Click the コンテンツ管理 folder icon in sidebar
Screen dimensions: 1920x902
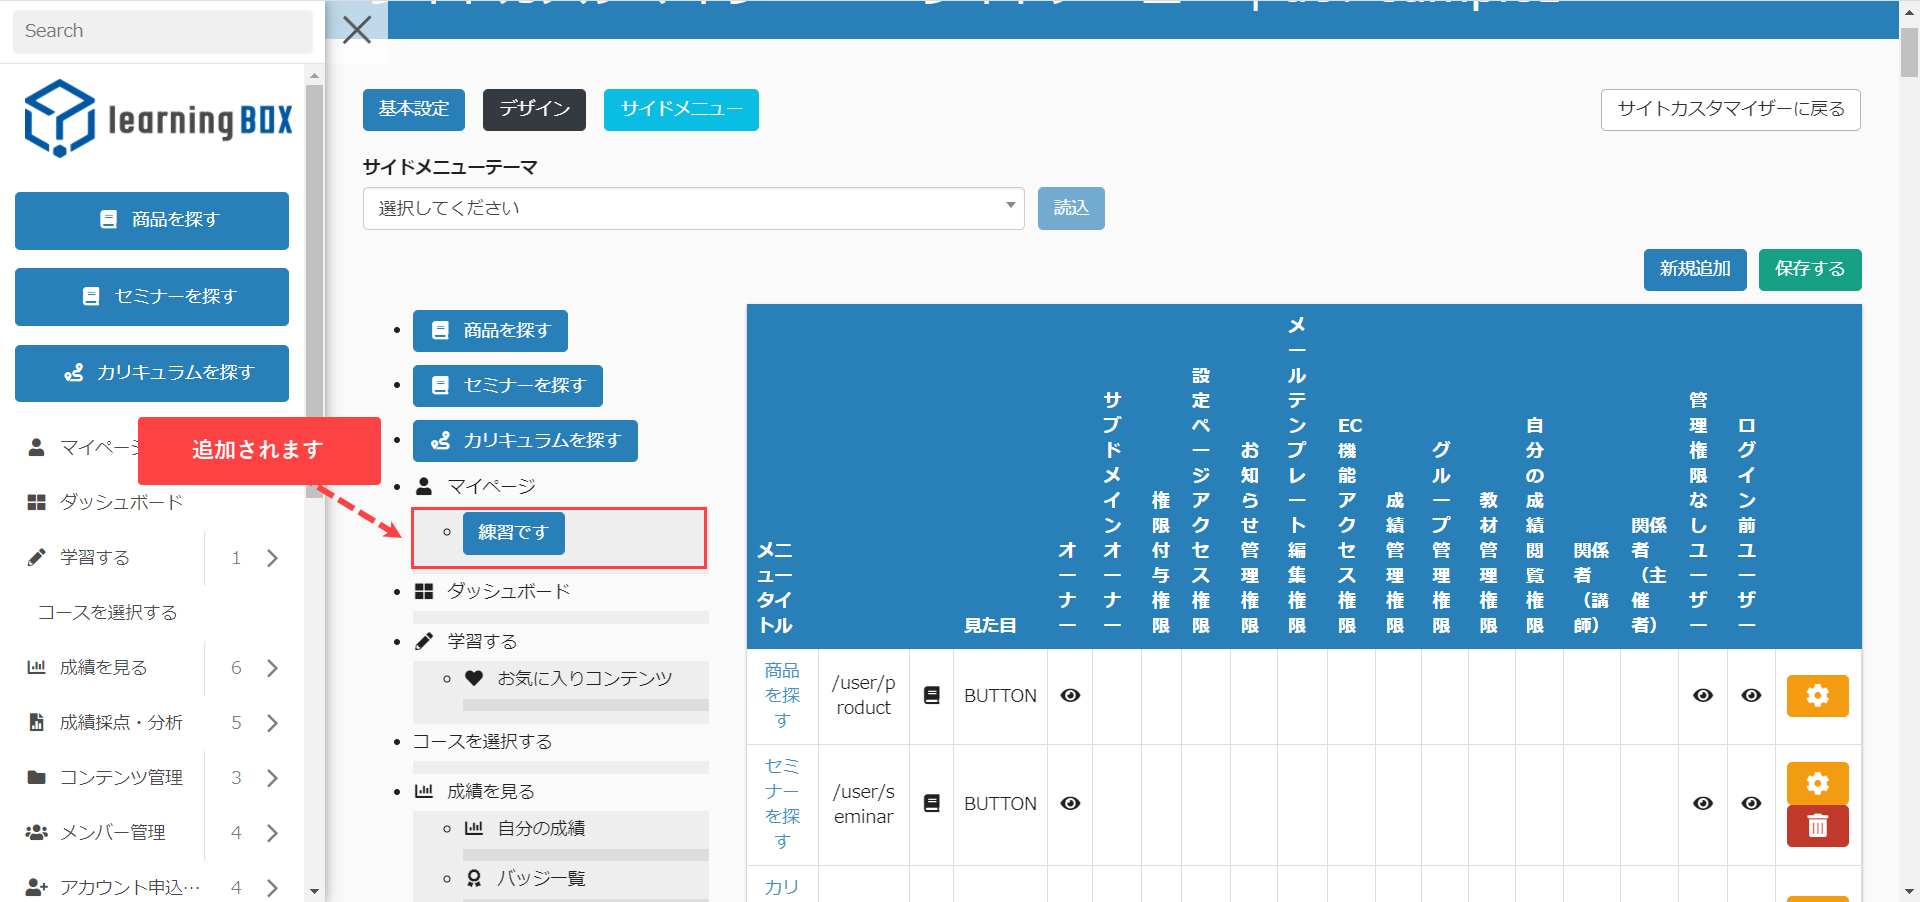coord(37,777)
